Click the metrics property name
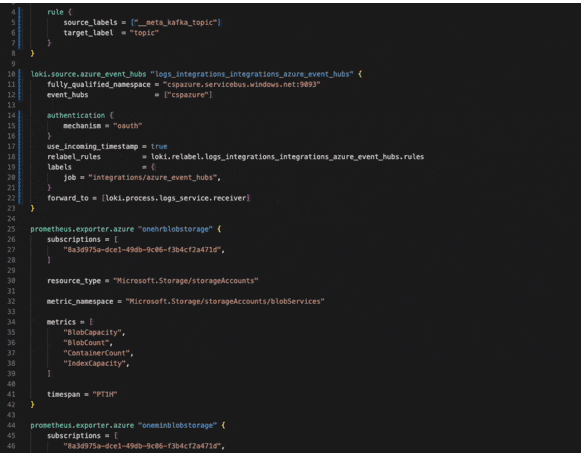Screen dimensions: 581x453 click(61, 322)
